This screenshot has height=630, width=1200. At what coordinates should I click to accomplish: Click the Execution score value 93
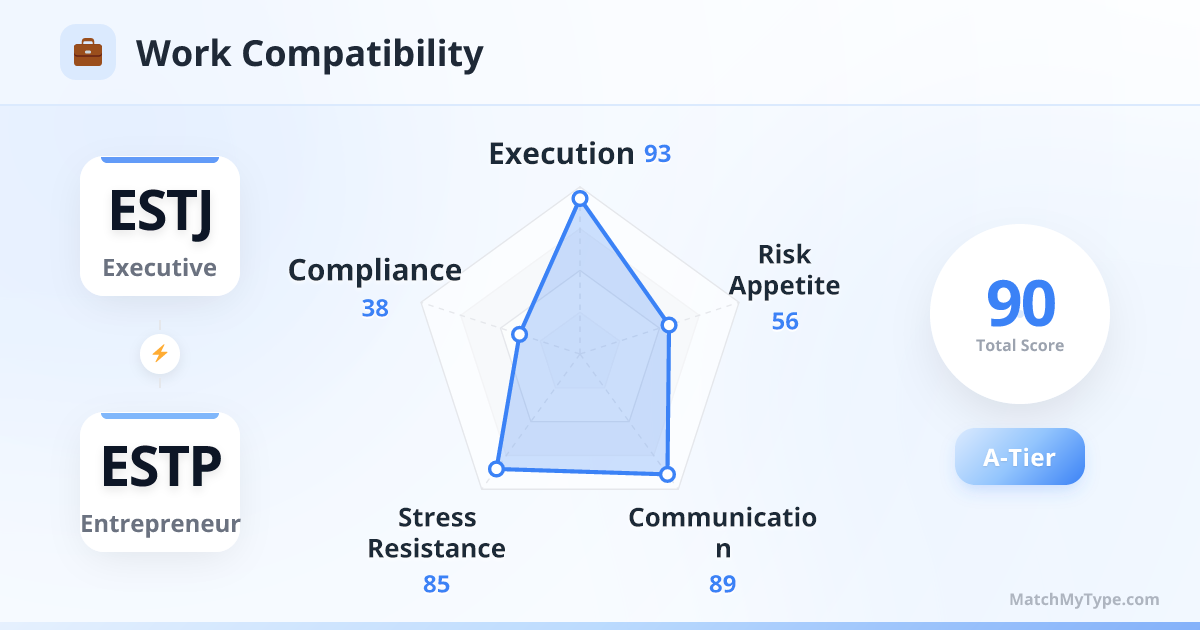[x=657, y=155]
